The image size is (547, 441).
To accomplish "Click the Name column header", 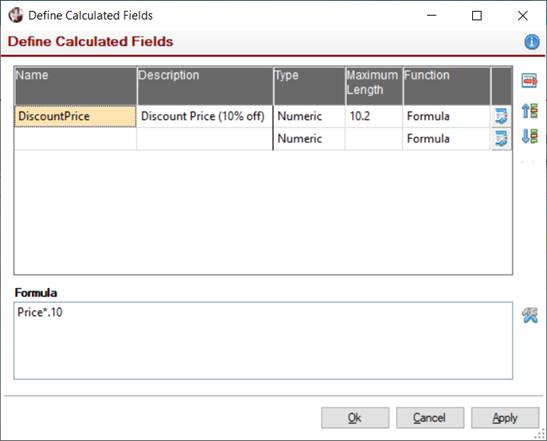I will pos(75,86).
